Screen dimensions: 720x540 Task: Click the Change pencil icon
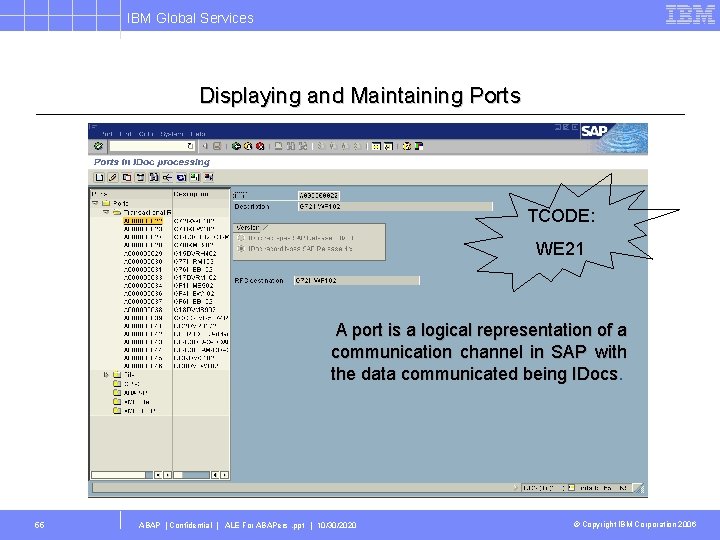coord(112,177)
